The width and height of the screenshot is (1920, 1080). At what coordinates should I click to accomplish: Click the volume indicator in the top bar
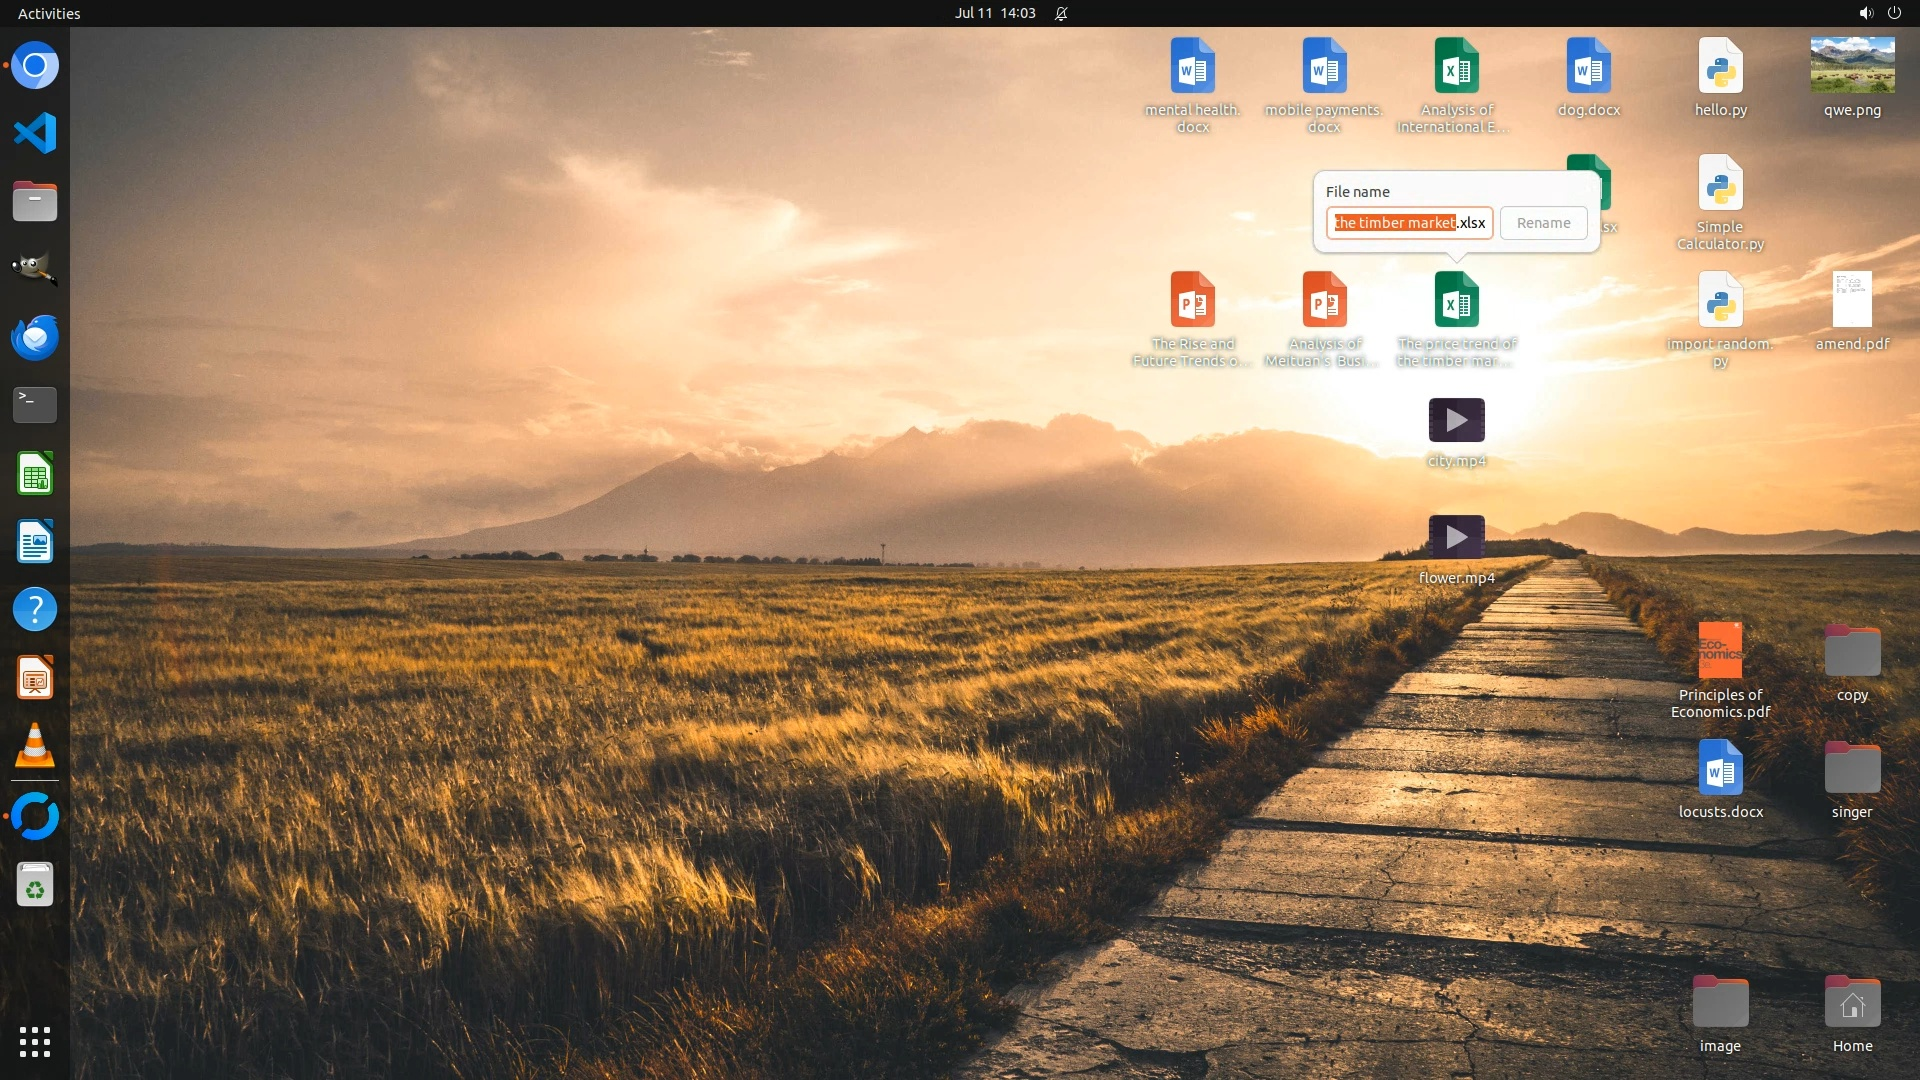click(1865, 13)
